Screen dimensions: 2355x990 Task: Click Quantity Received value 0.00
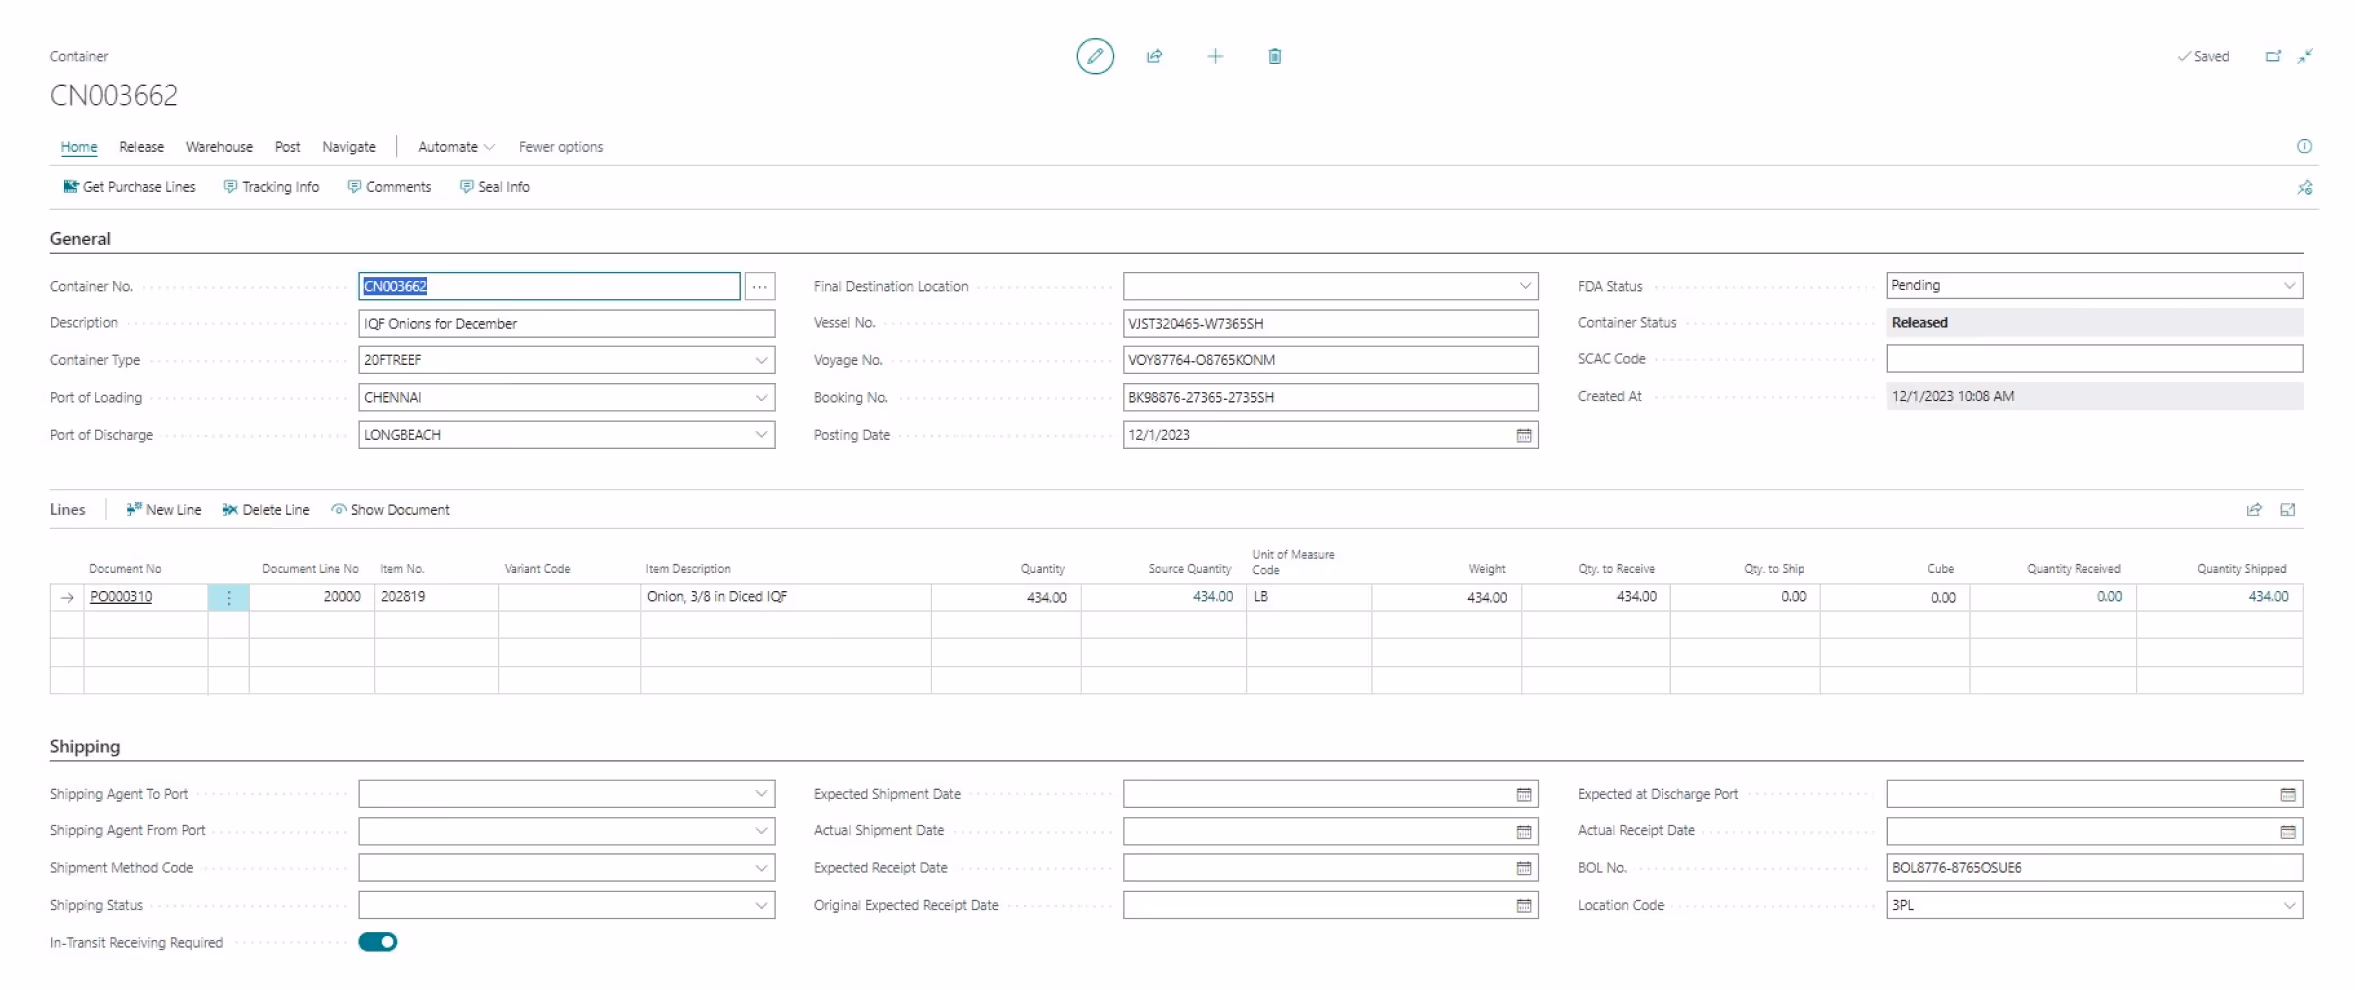(2109, 597)
